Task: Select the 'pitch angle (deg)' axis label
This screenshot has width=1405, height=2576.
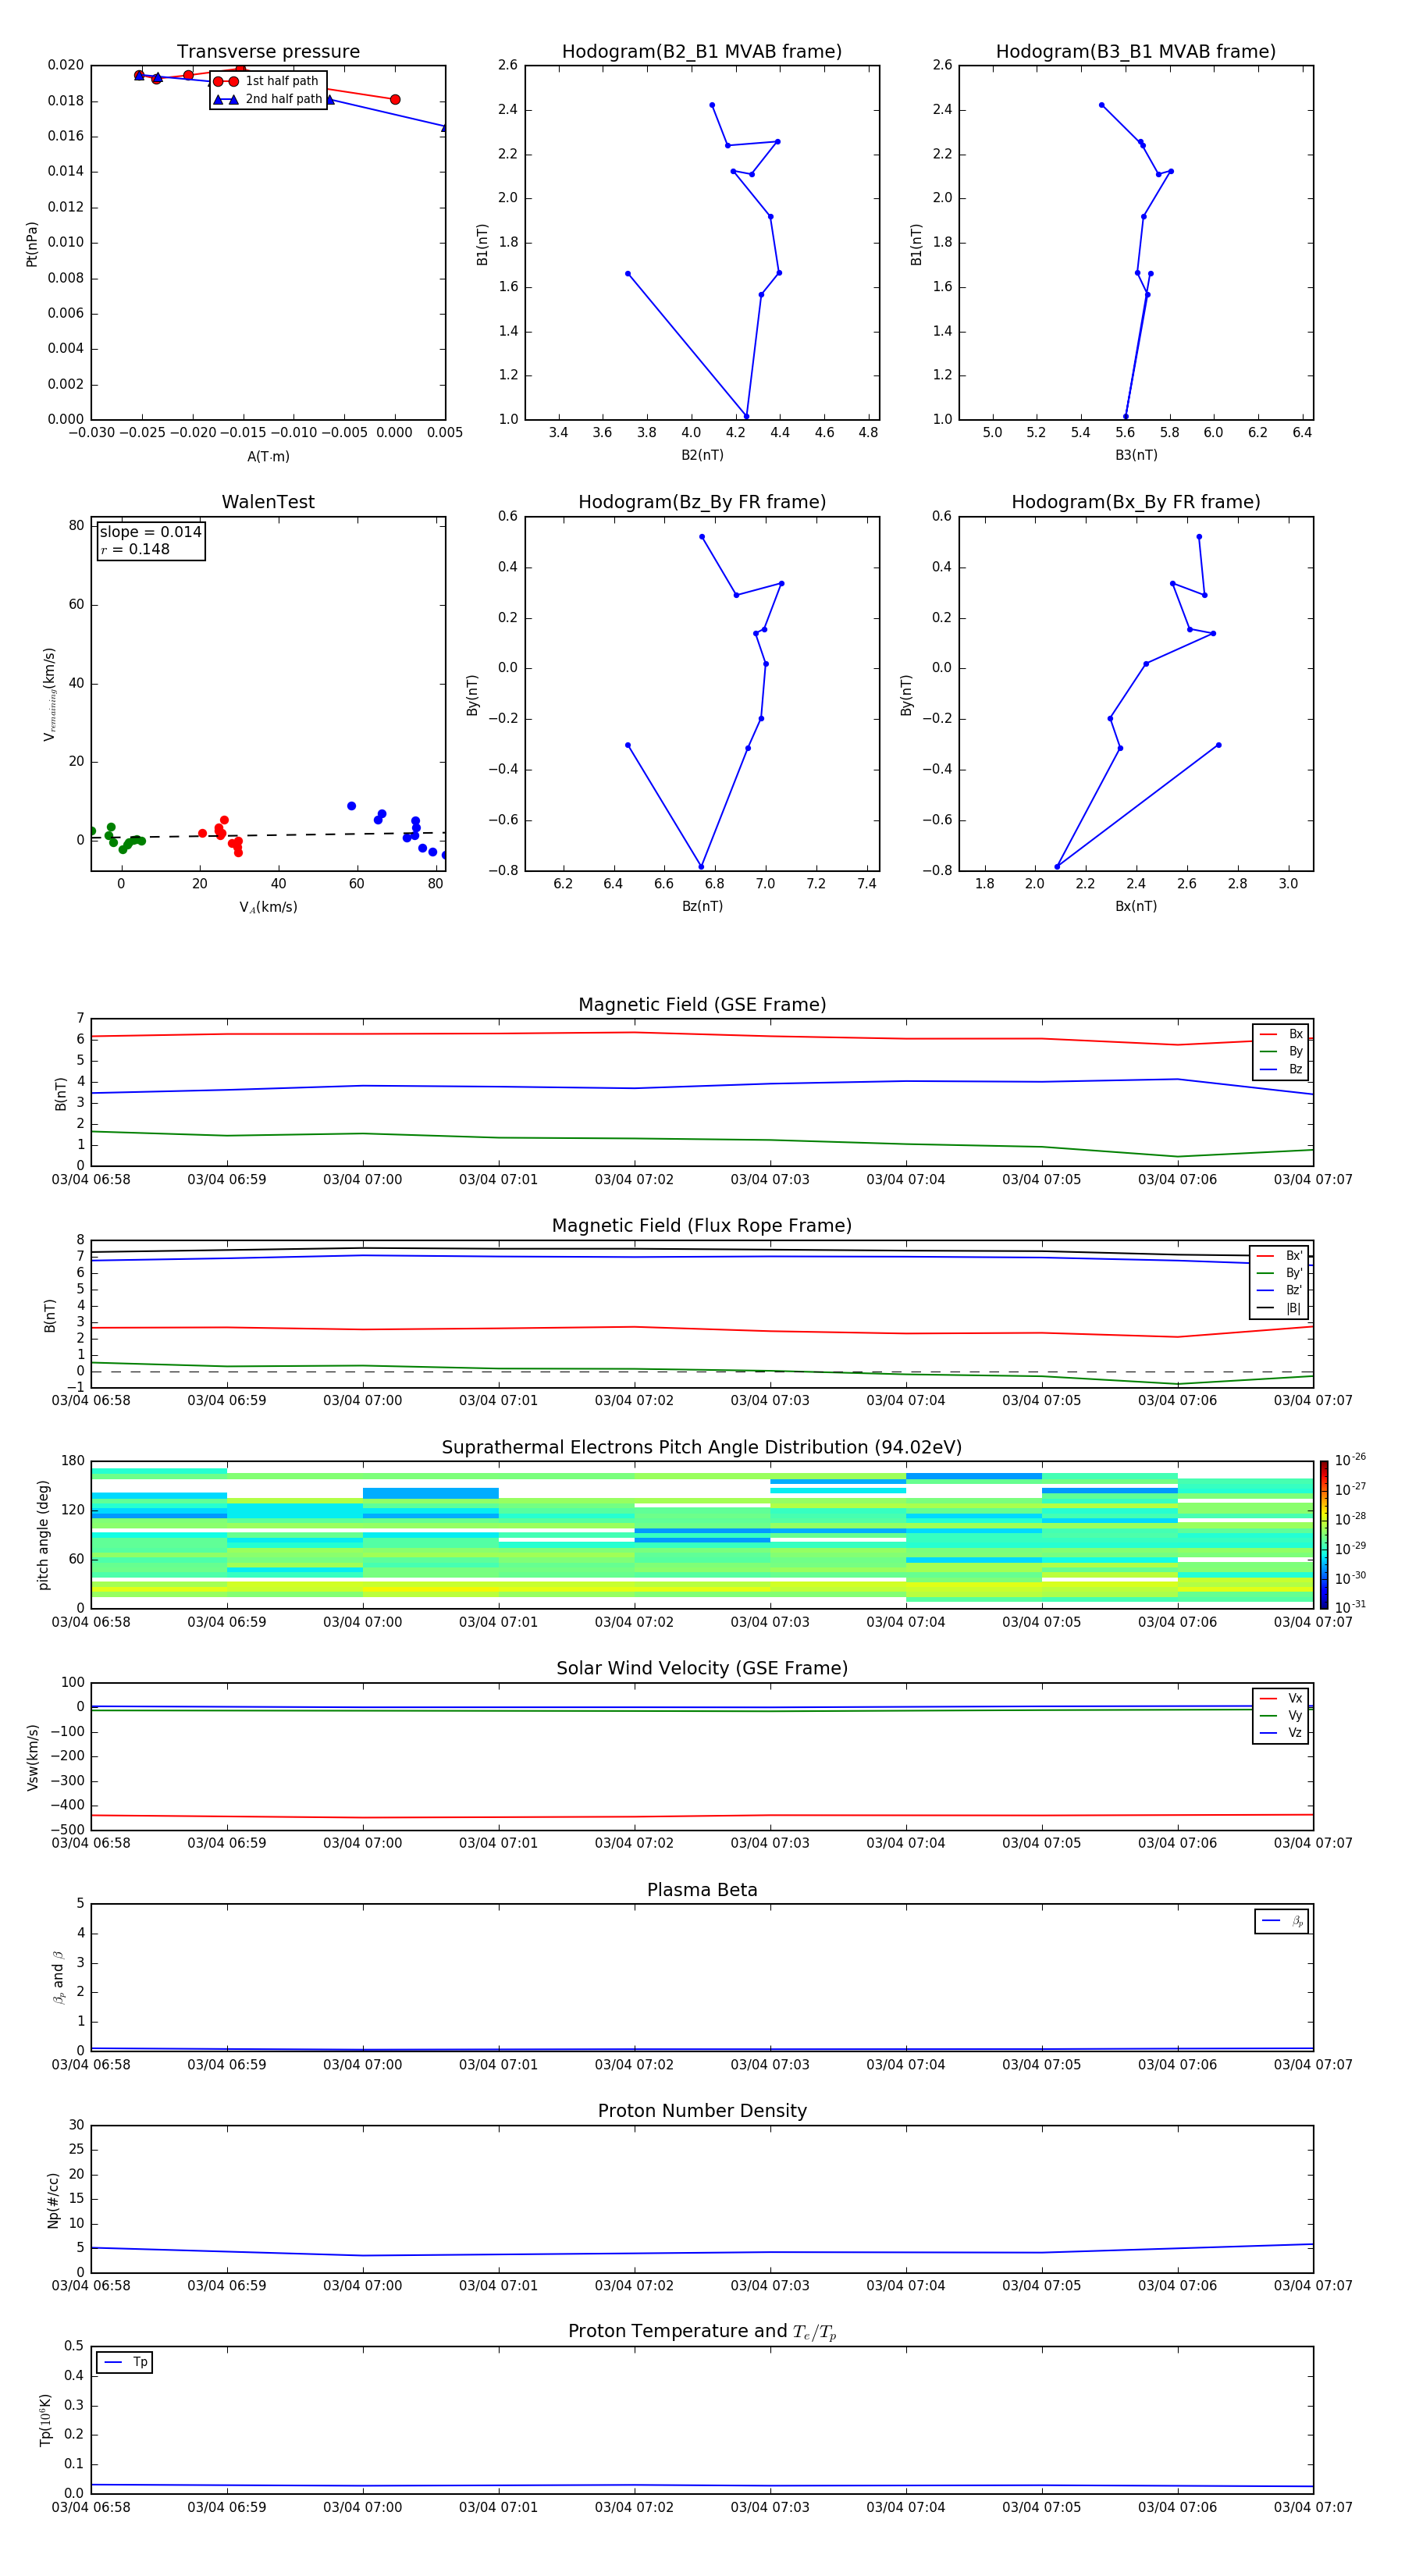Action: click(43, 1535)
